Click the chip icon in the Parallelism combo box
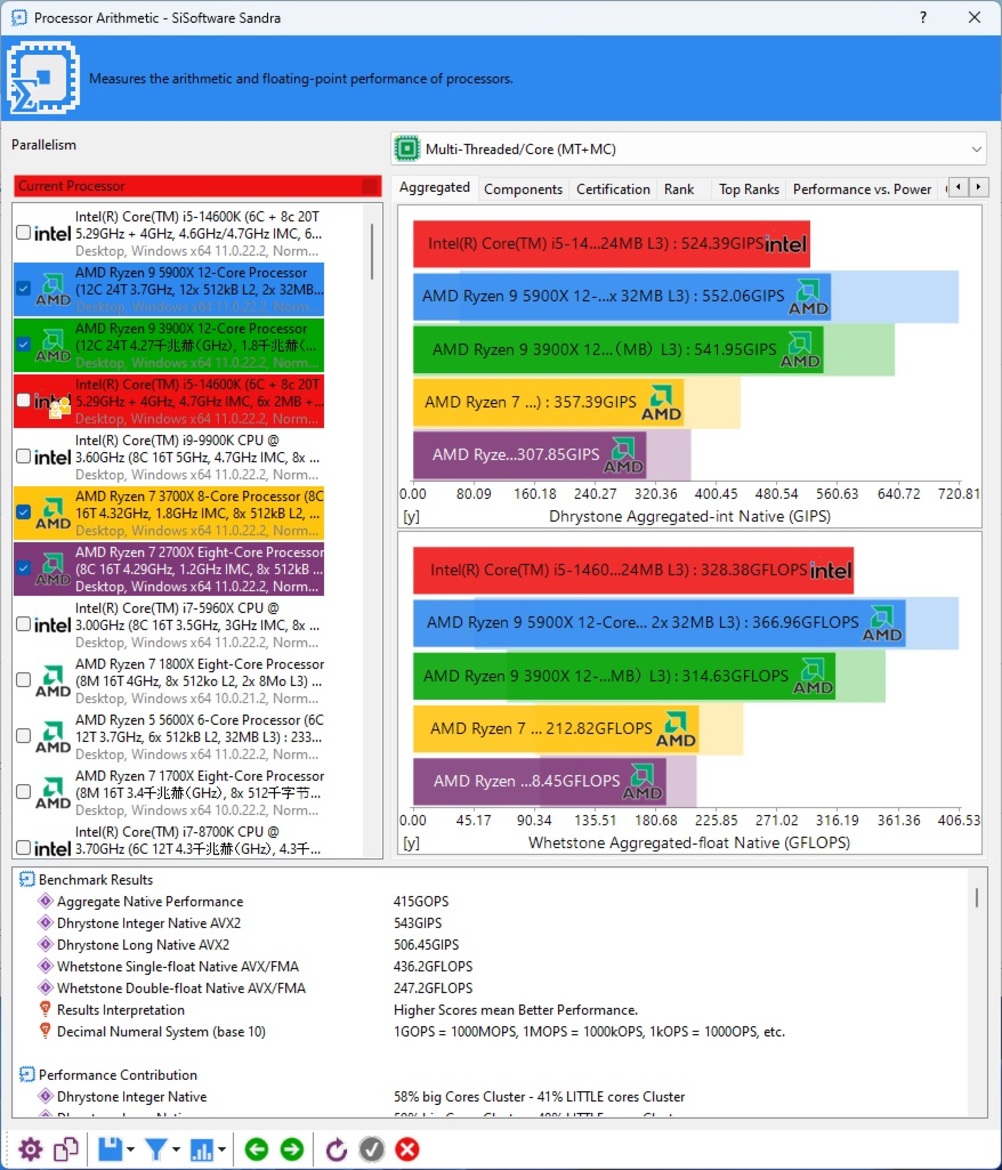This screenshot has width=1002, height=1170. (407, 148)
